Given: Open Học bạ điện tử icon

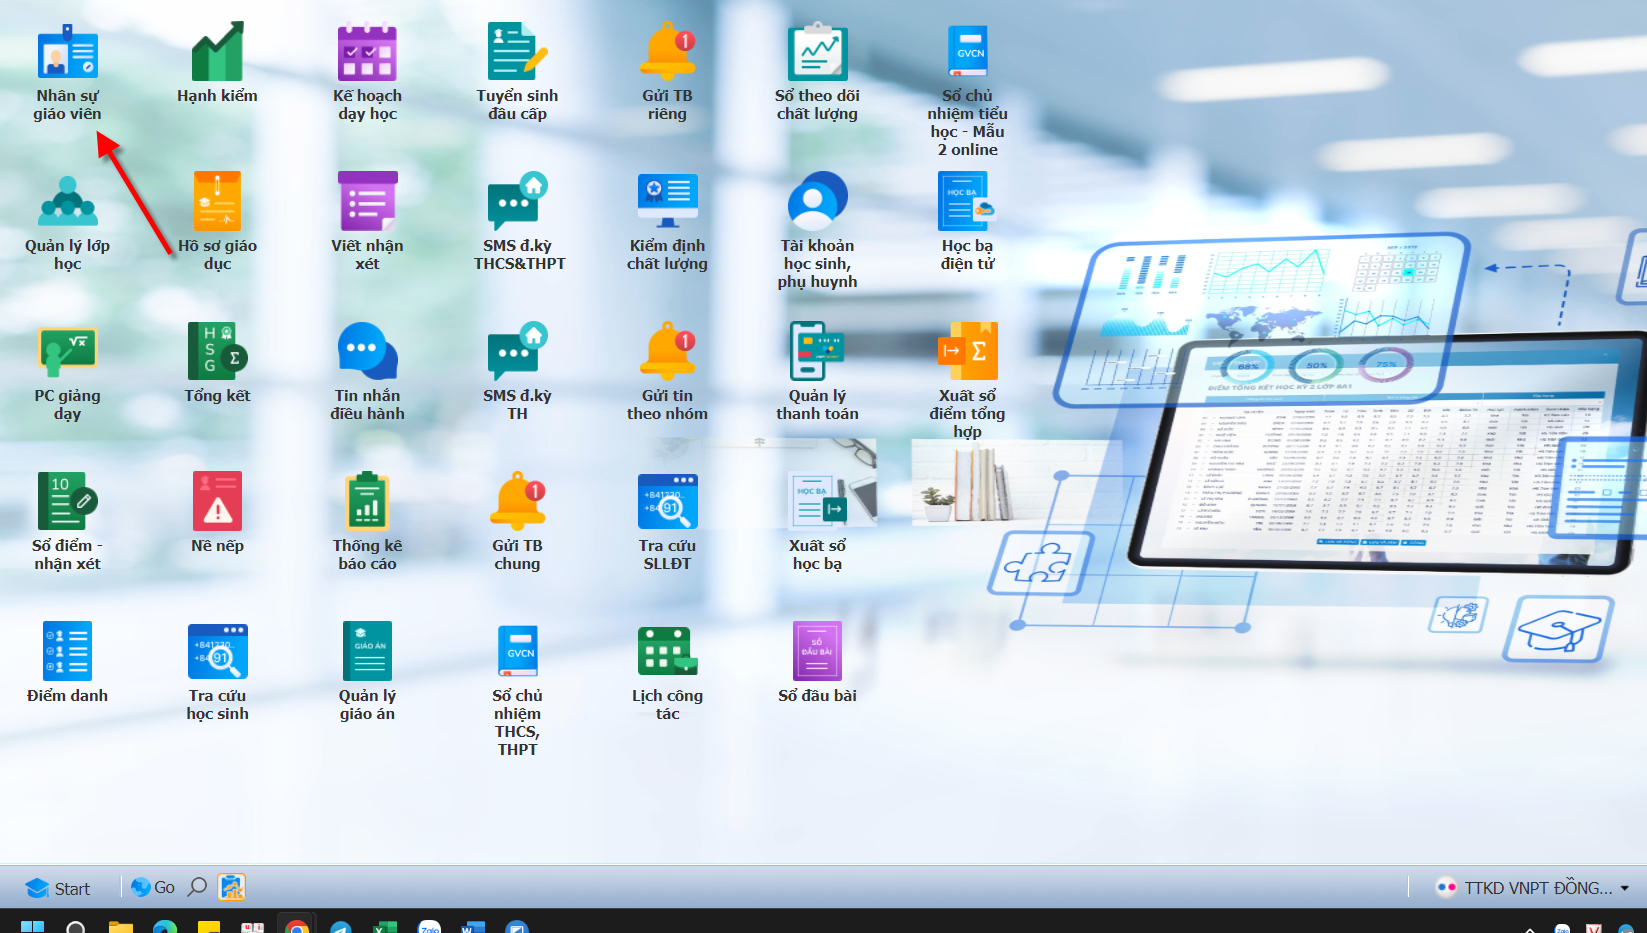Looking at the screenshot, I should 966,203.
